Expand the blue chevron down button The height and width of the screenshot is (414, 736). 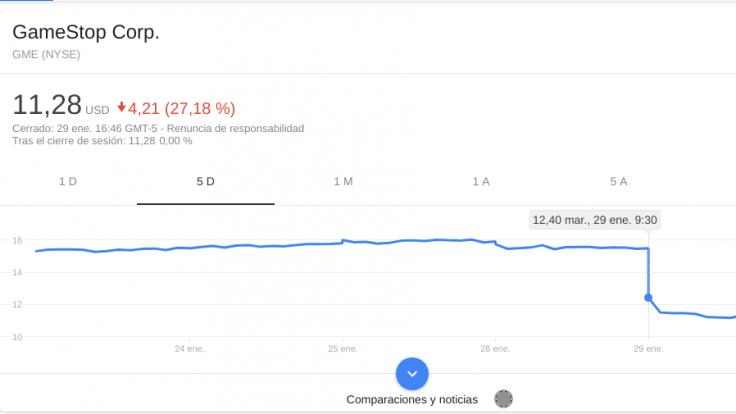pos(412,374)
